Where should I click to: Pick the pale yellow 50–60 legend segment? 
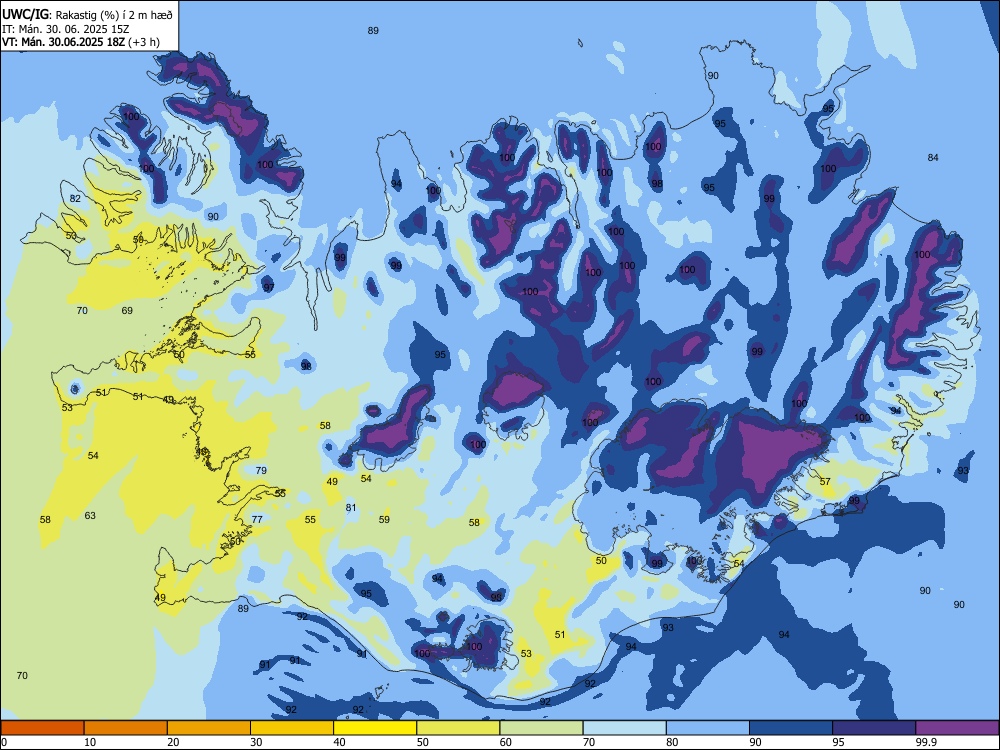[458, 728]
